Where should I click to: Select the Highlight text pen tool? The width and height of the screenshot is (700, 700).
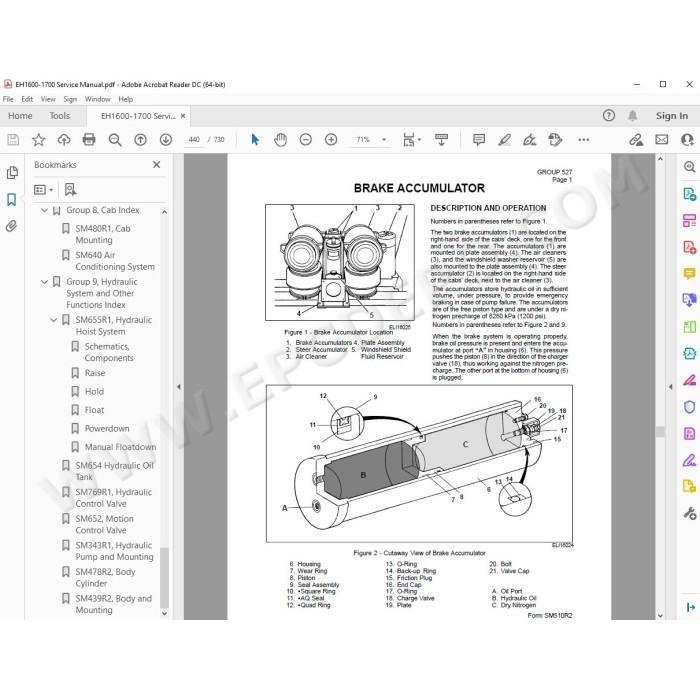click(504, 140)
